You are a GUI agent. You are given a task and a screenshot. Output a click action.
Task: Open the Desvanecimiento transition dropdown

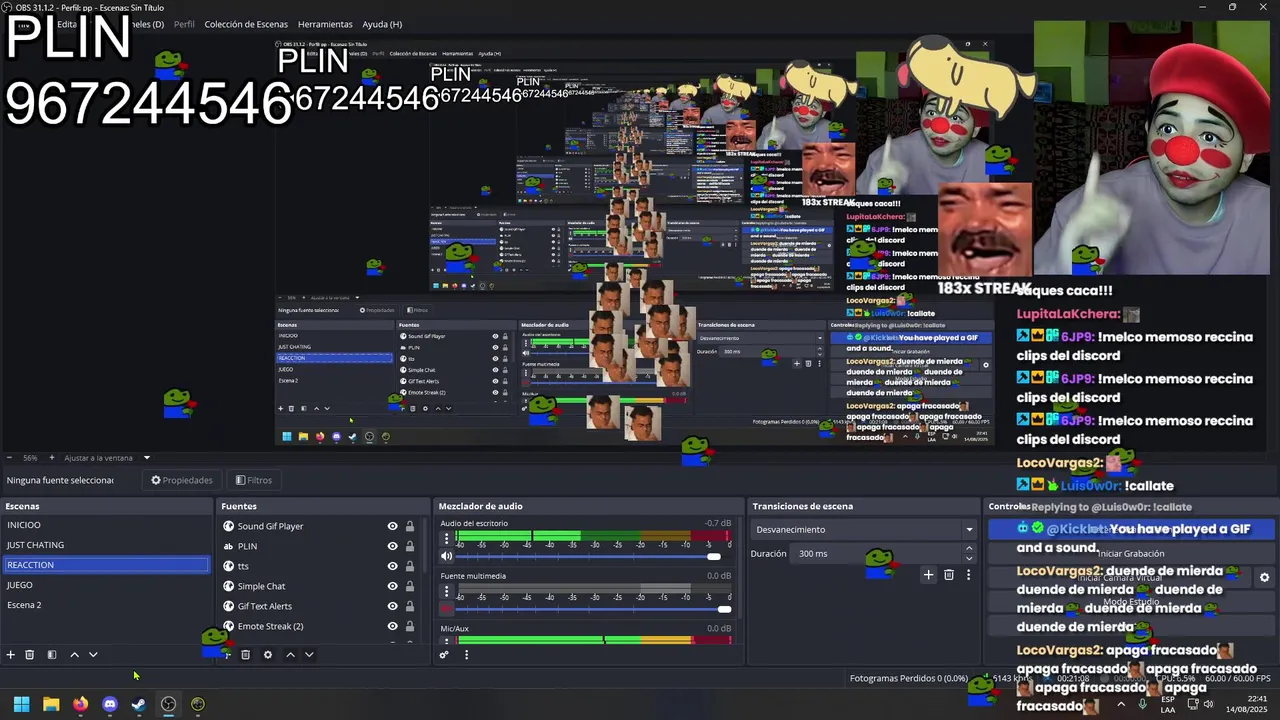click(864, 530)
